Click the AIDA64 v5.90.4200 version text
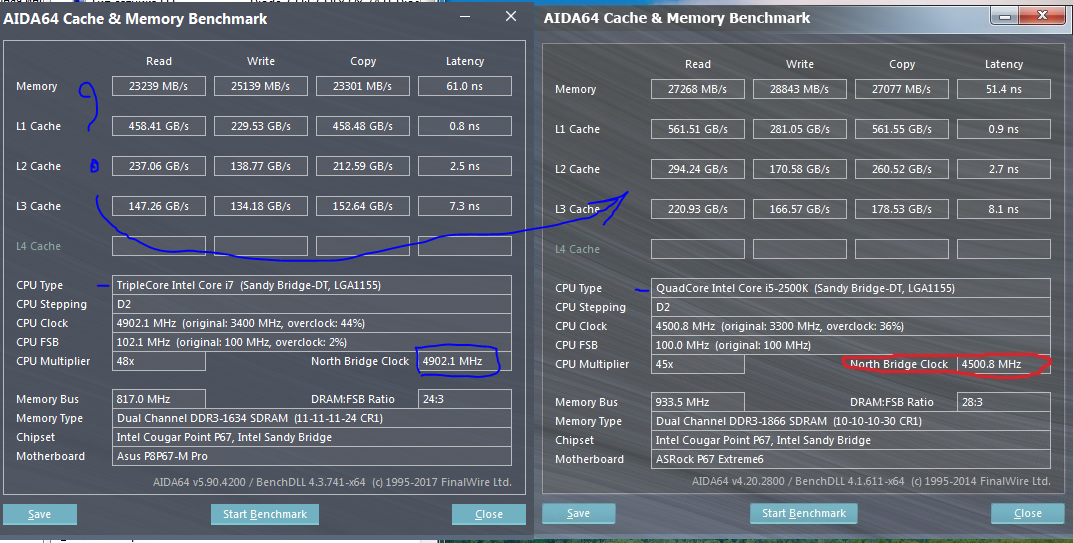This screenshot has width=1073, height=543. tap(332, 482)
